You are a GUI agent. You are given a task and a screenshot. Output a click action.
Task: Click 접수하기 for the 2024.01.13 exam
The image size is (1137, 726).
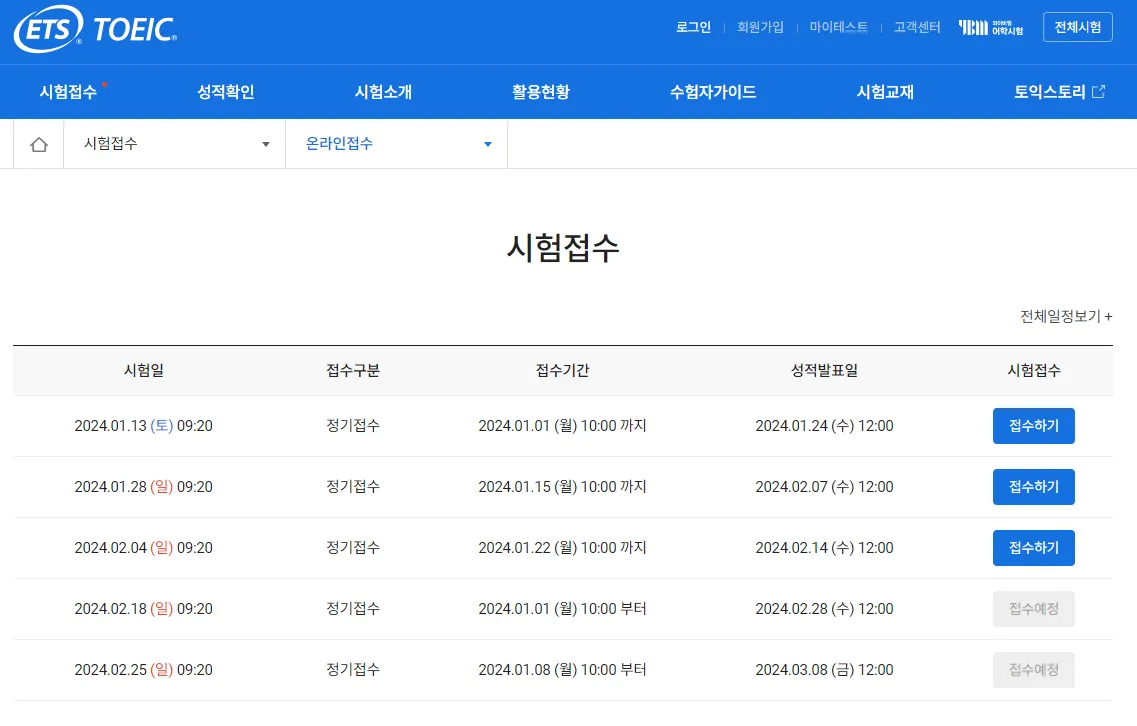pos(1034,425)
